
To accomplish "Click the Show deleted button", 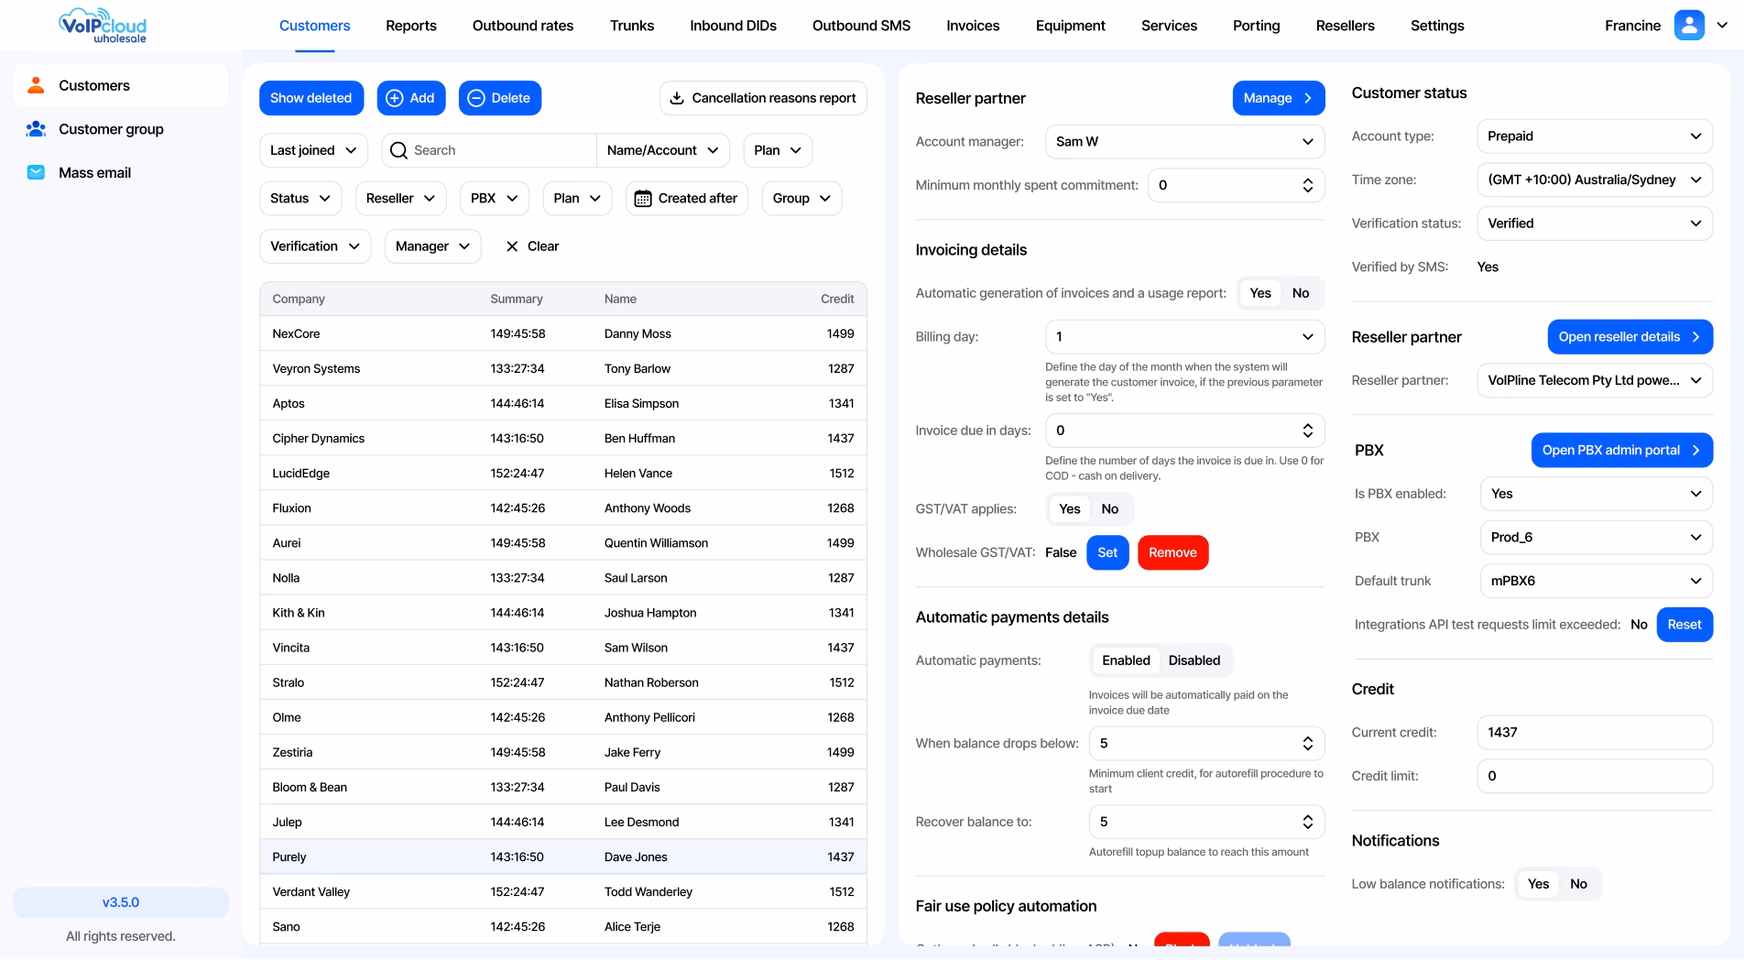I will tap(311, 98).
